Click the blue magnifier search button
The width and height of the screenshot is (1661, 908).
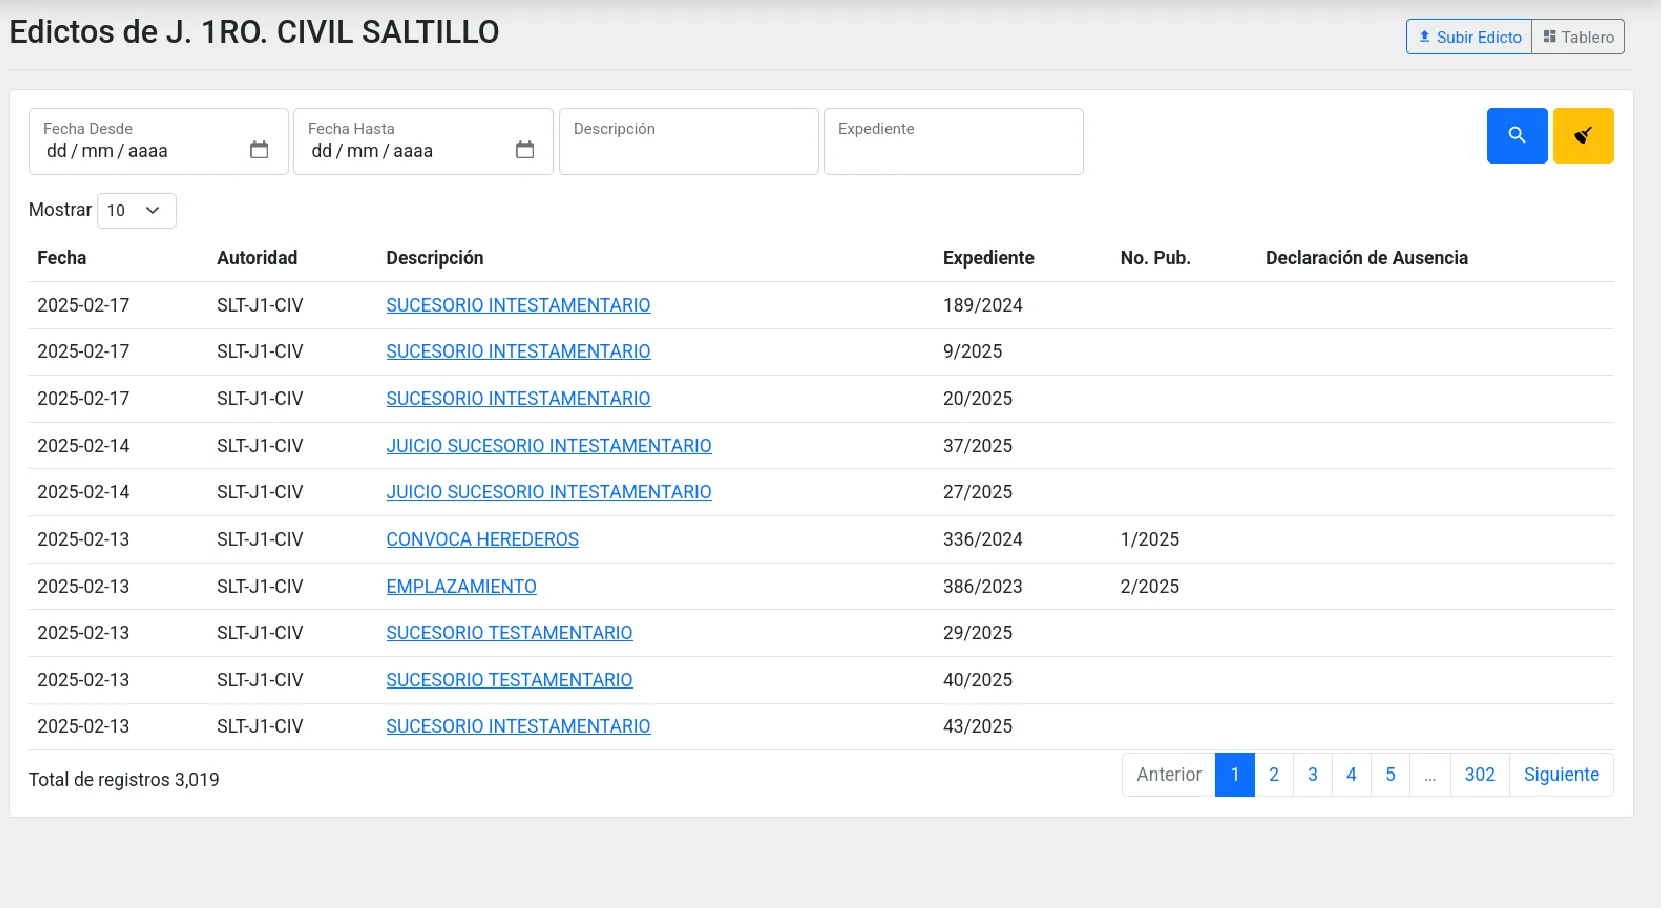coord(1516,136)
